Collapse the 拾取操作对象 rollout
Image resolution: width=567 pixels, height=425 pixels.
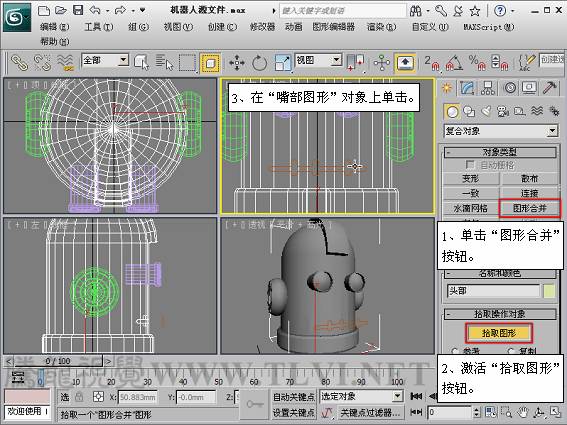tap(500, 314)
